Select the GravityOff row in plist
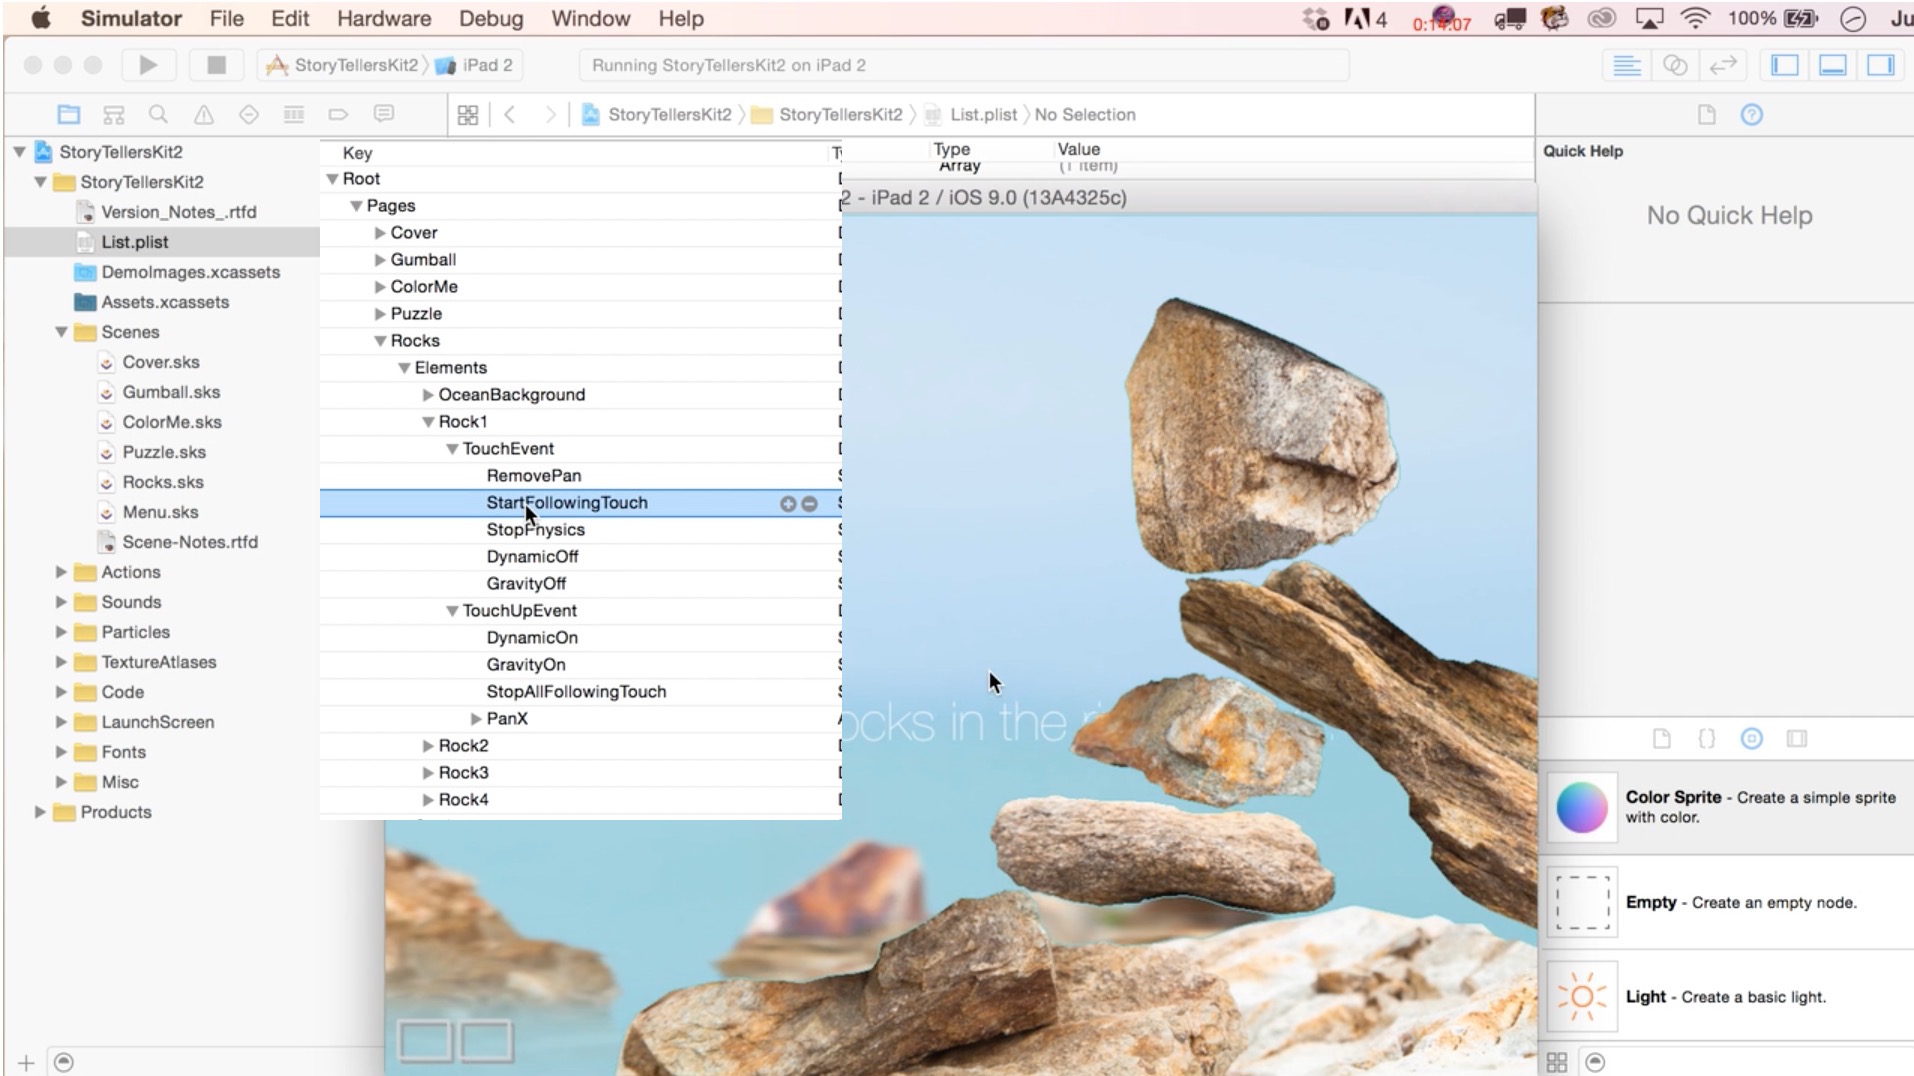 tap(526, 584)
